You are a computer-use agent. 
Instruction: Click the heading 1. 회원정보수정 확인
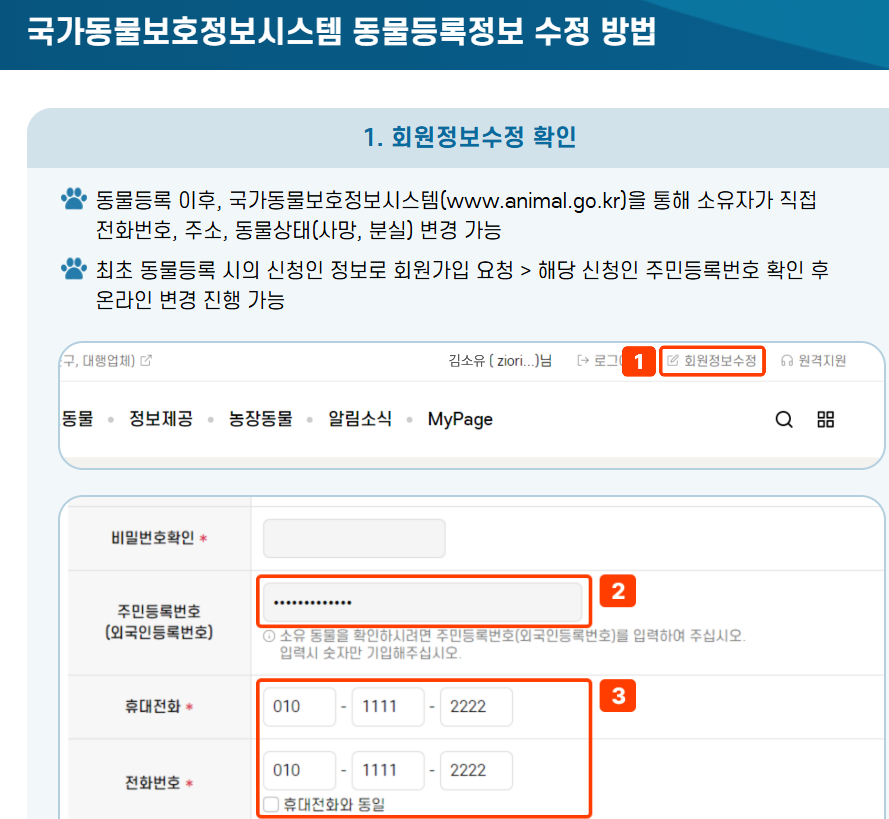(469, 137)
